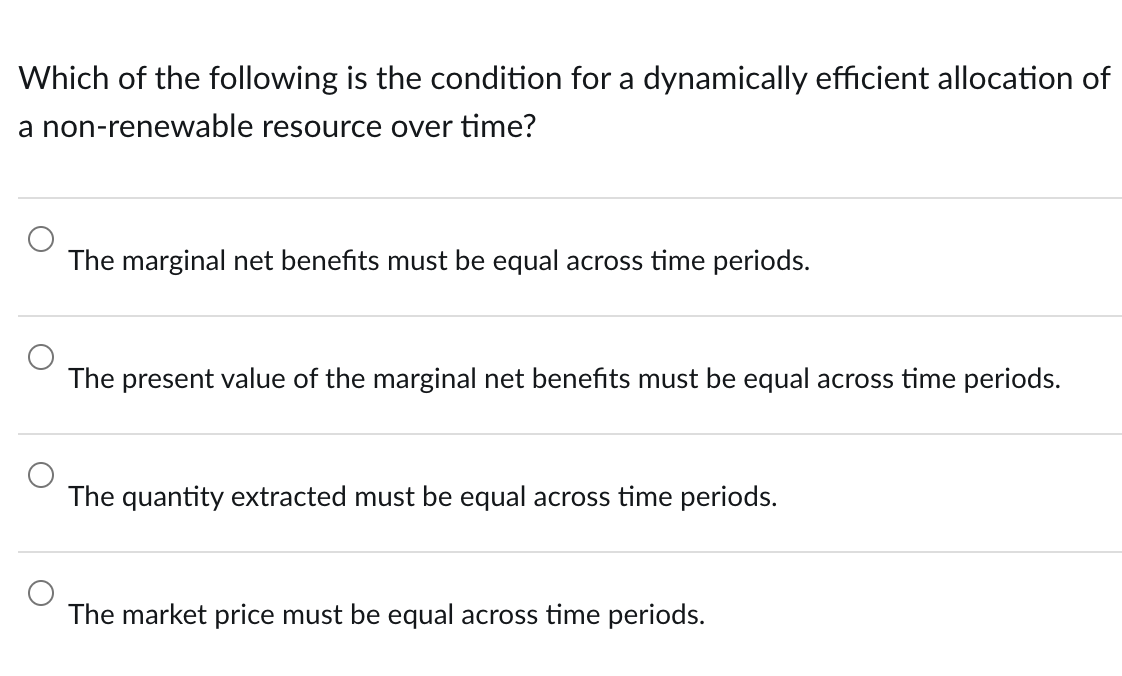Click the word marginal in the first option
1122x676 pixels.
(x=159, y=261)
